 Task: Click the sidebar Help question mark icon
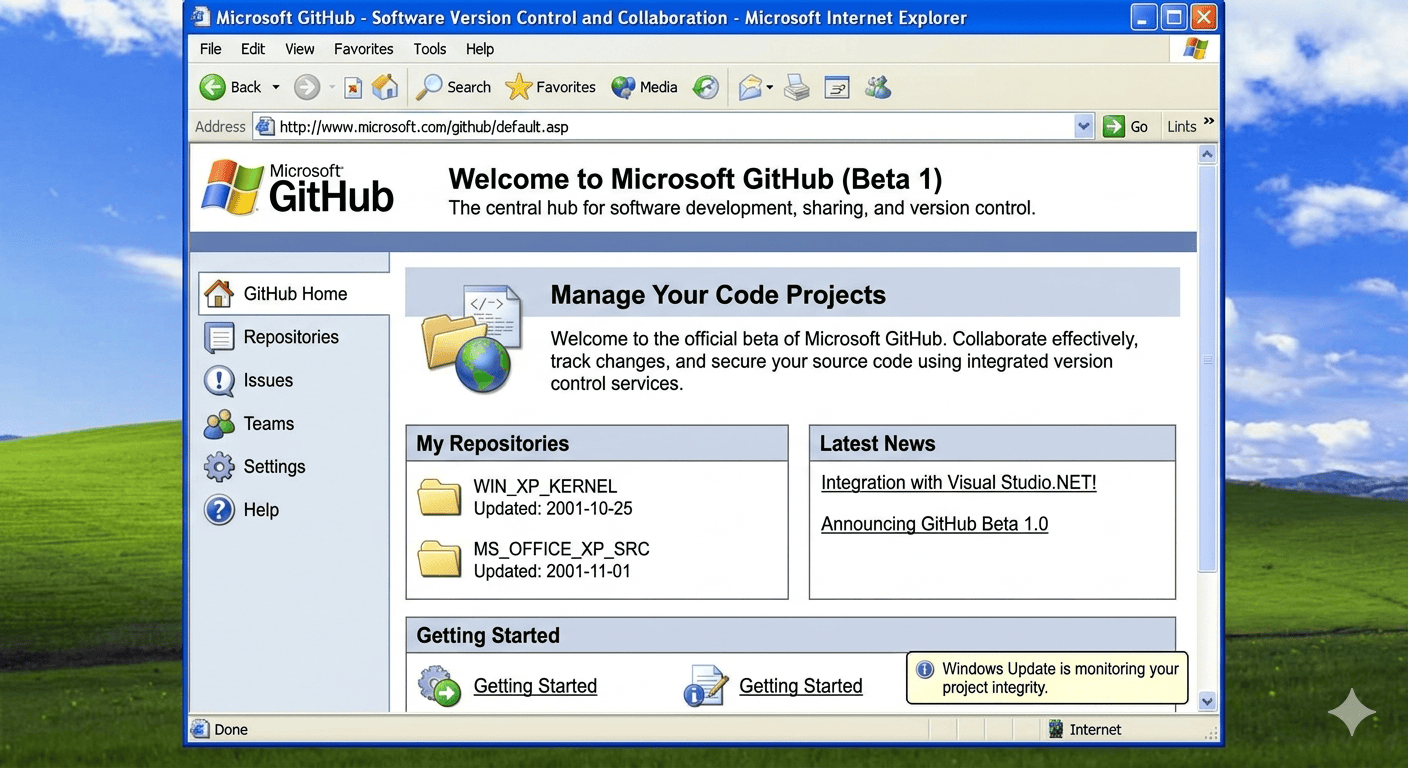[219, 510]
